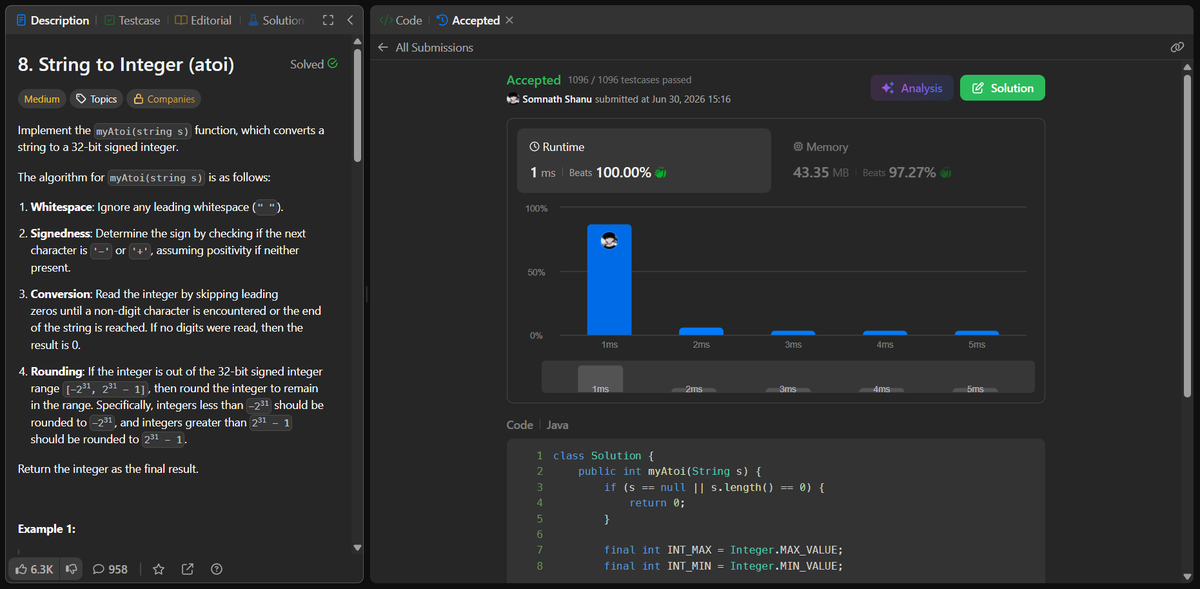Switch to the Testcase tab
Image resolution: width=1200 pixels, height=589 pixels.
click(x=130, y=20)
